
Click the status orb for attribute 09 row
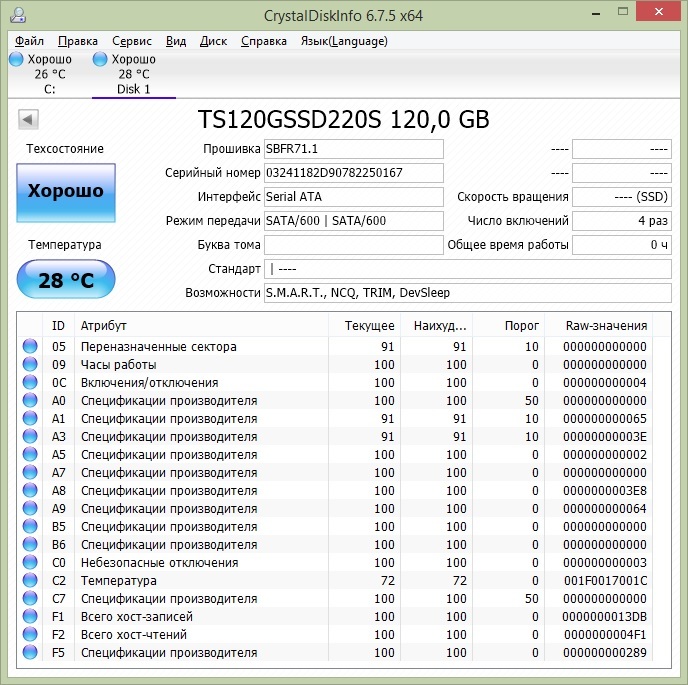tap(29, 365)
